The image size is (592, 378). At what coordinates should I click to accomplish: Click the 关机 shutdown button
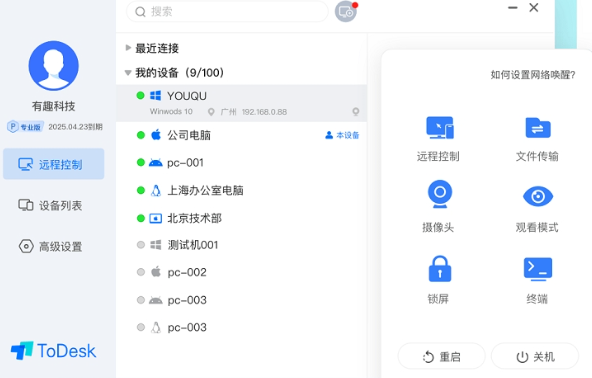[535, 356]
